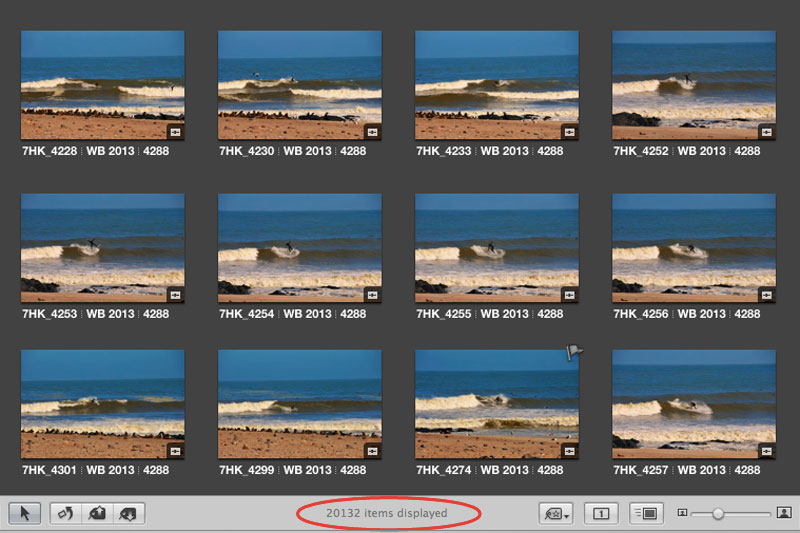Click the large thumbnail size icon
Viewport: 800px width, 533px height.
(x=784, y=513)
